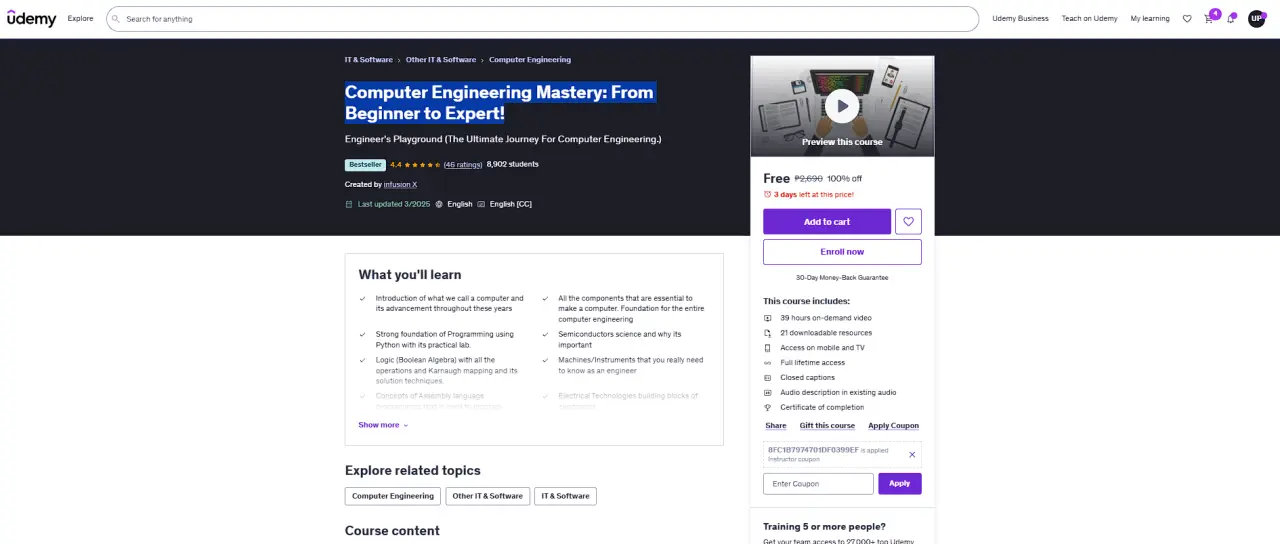This screenshot has height=544, width=1280.
Task: Click the star rating next to 4.4
Action: (423, 164)
